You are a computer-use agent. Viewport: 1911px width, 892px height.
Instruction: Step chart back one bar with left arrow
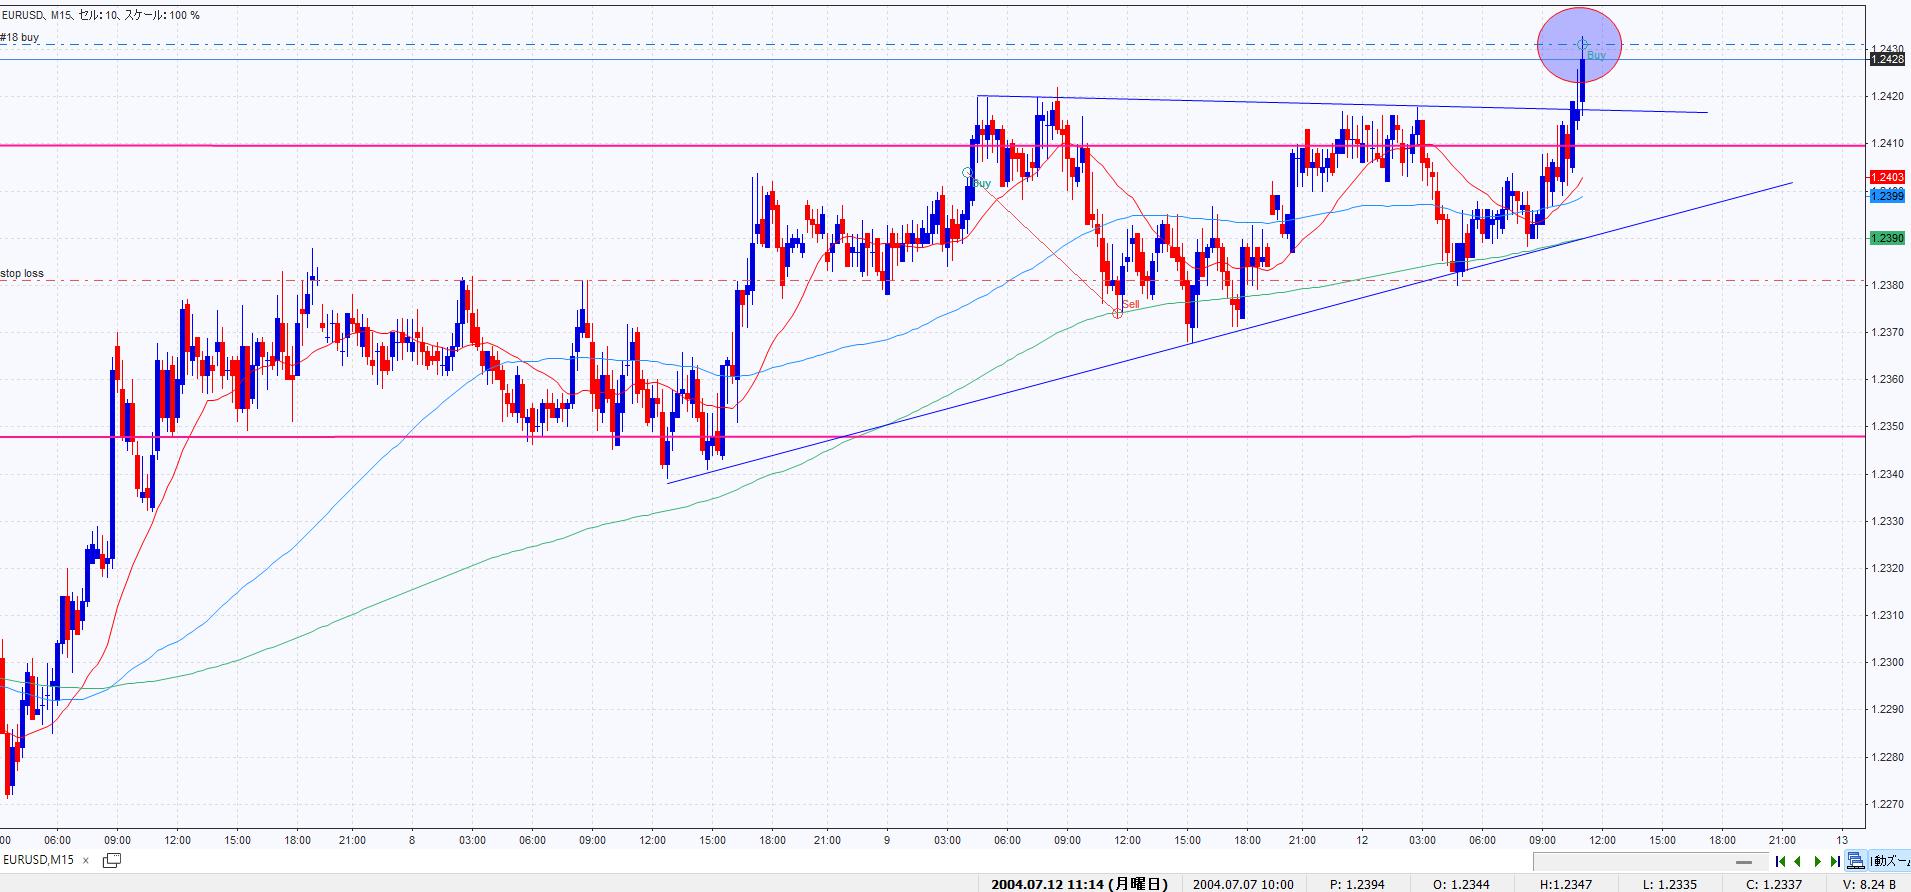click(1798, 861)
